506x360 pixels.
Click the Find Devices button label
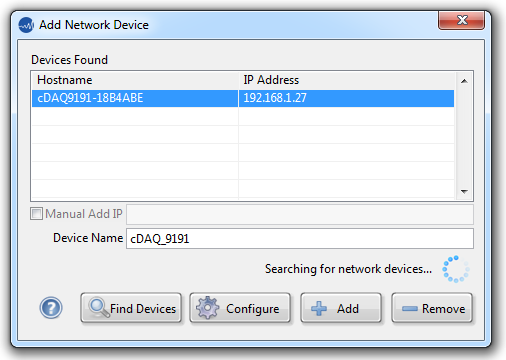(x=143, y=309)
